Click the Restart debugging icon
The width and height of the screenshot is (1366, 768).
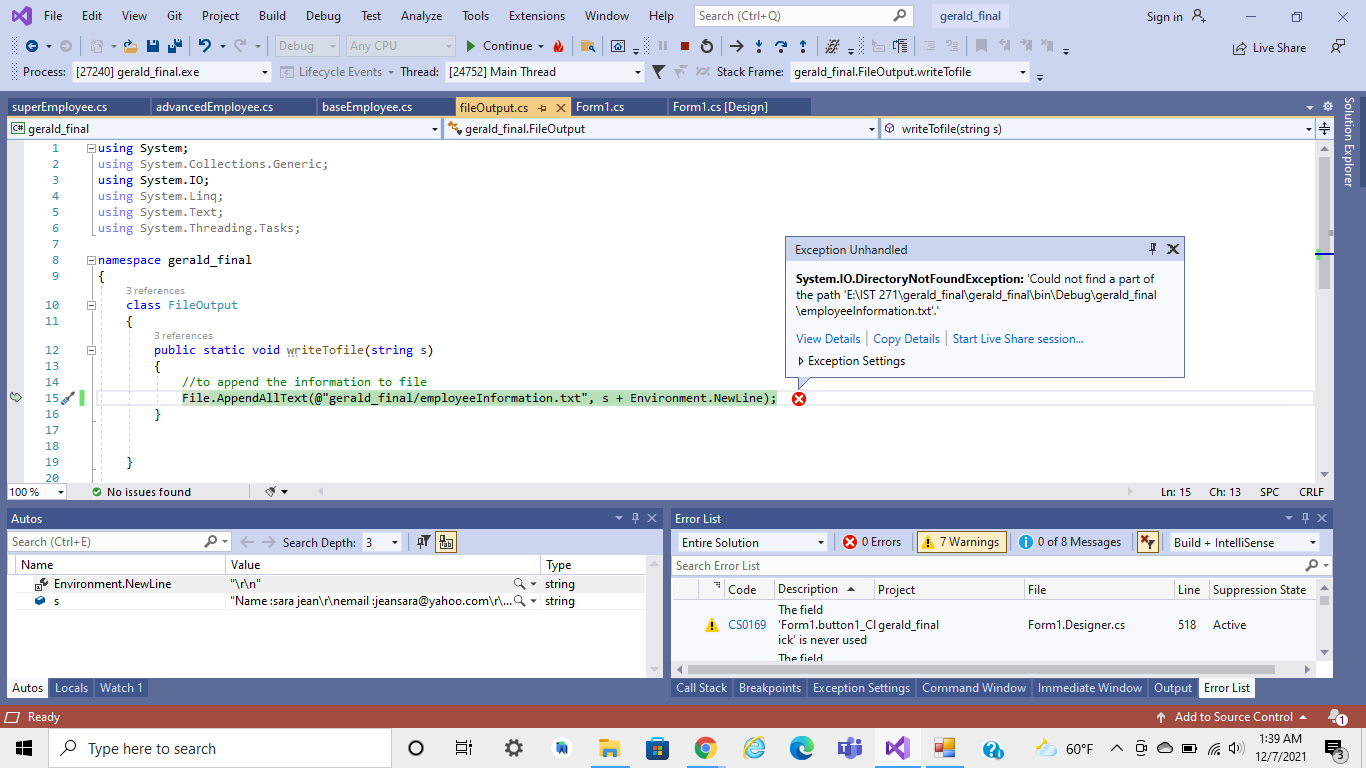(x=707, y=46)
